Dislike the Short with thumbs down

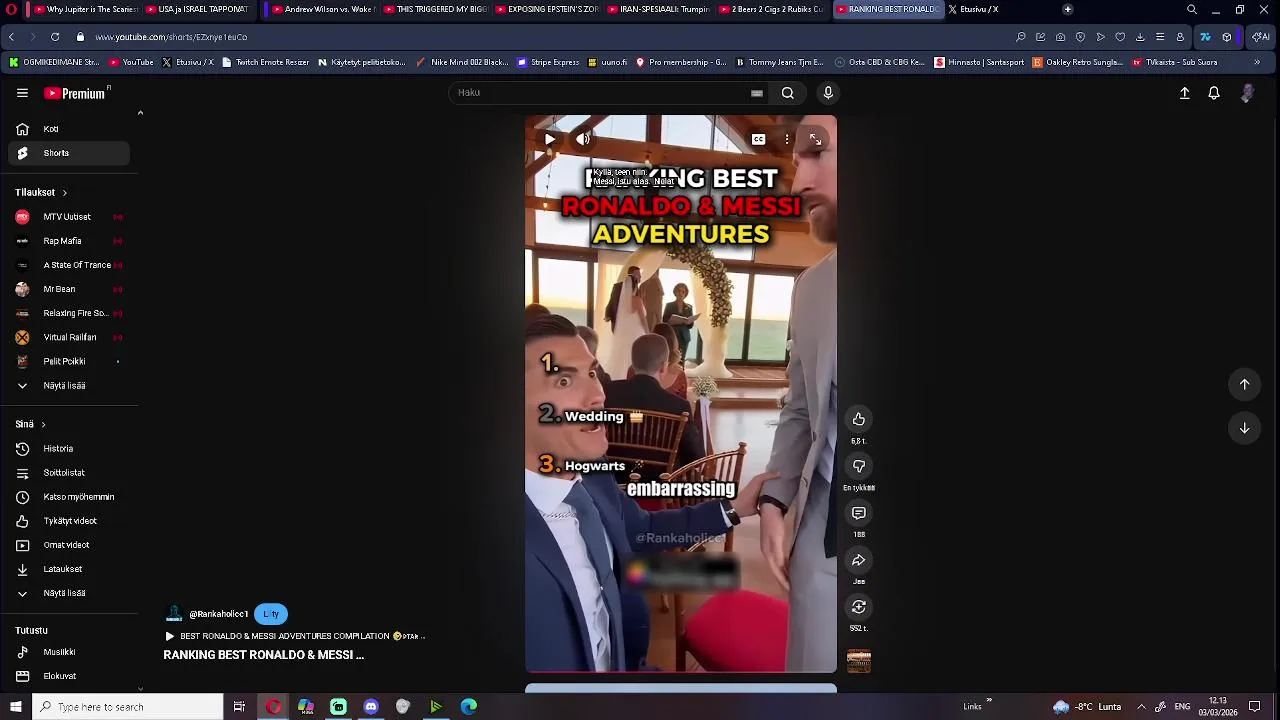tap(859, 466)
